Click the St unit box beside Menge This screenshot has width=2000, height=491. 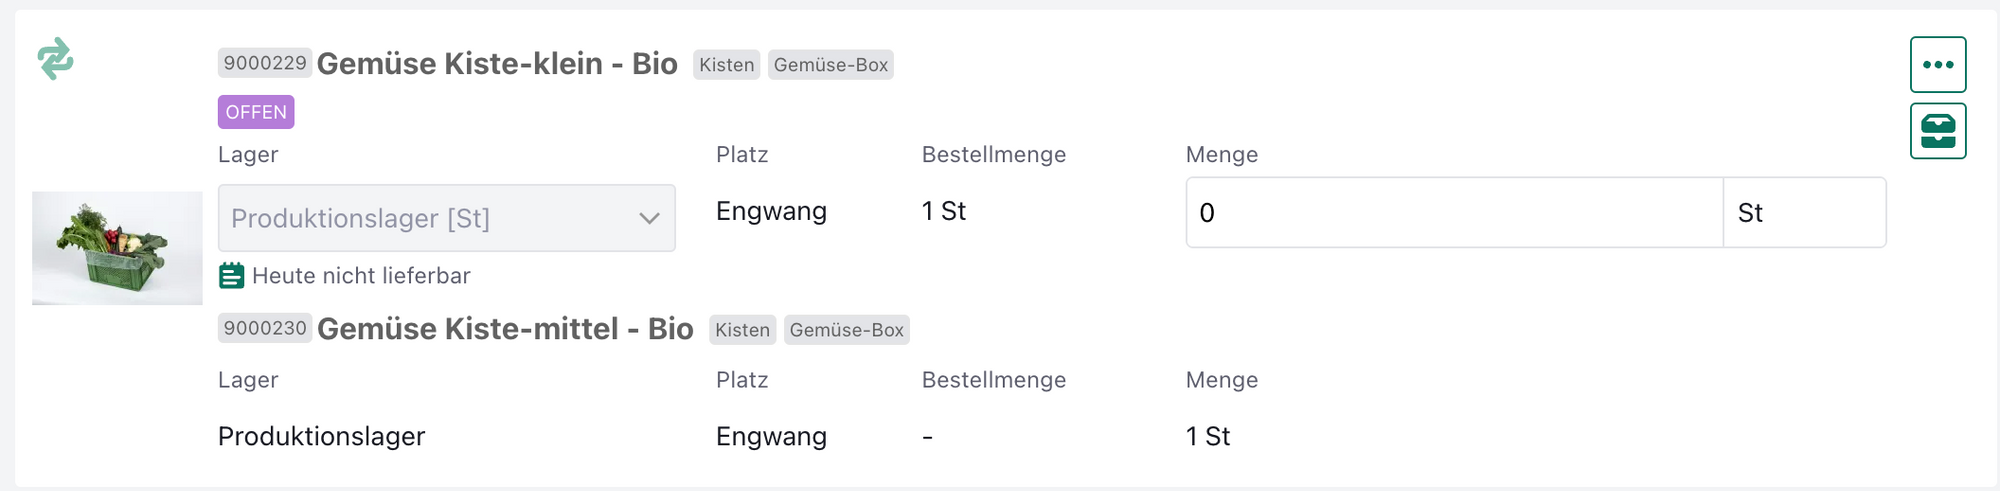tap(1803, 213)
